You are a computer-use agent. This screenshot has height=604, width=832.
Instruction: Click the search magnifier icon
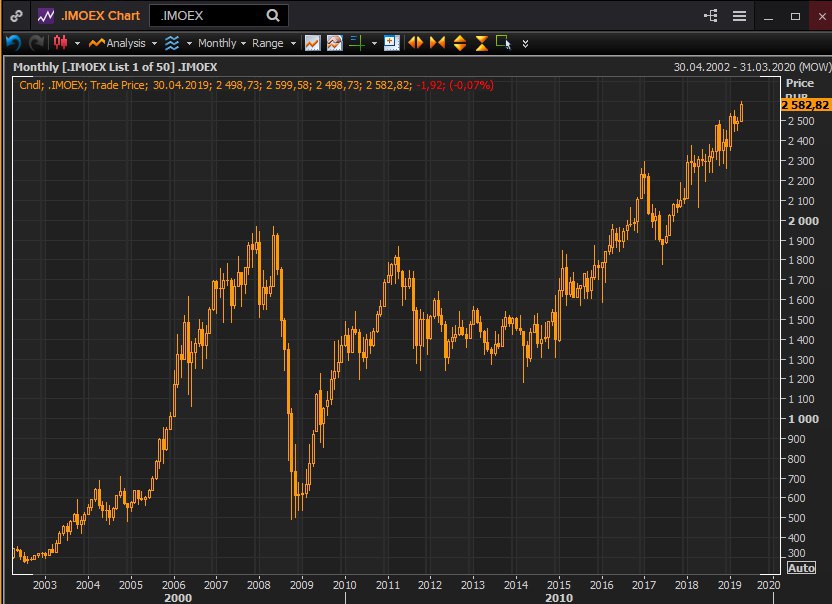pyautogui.click(x=273, y=16)
